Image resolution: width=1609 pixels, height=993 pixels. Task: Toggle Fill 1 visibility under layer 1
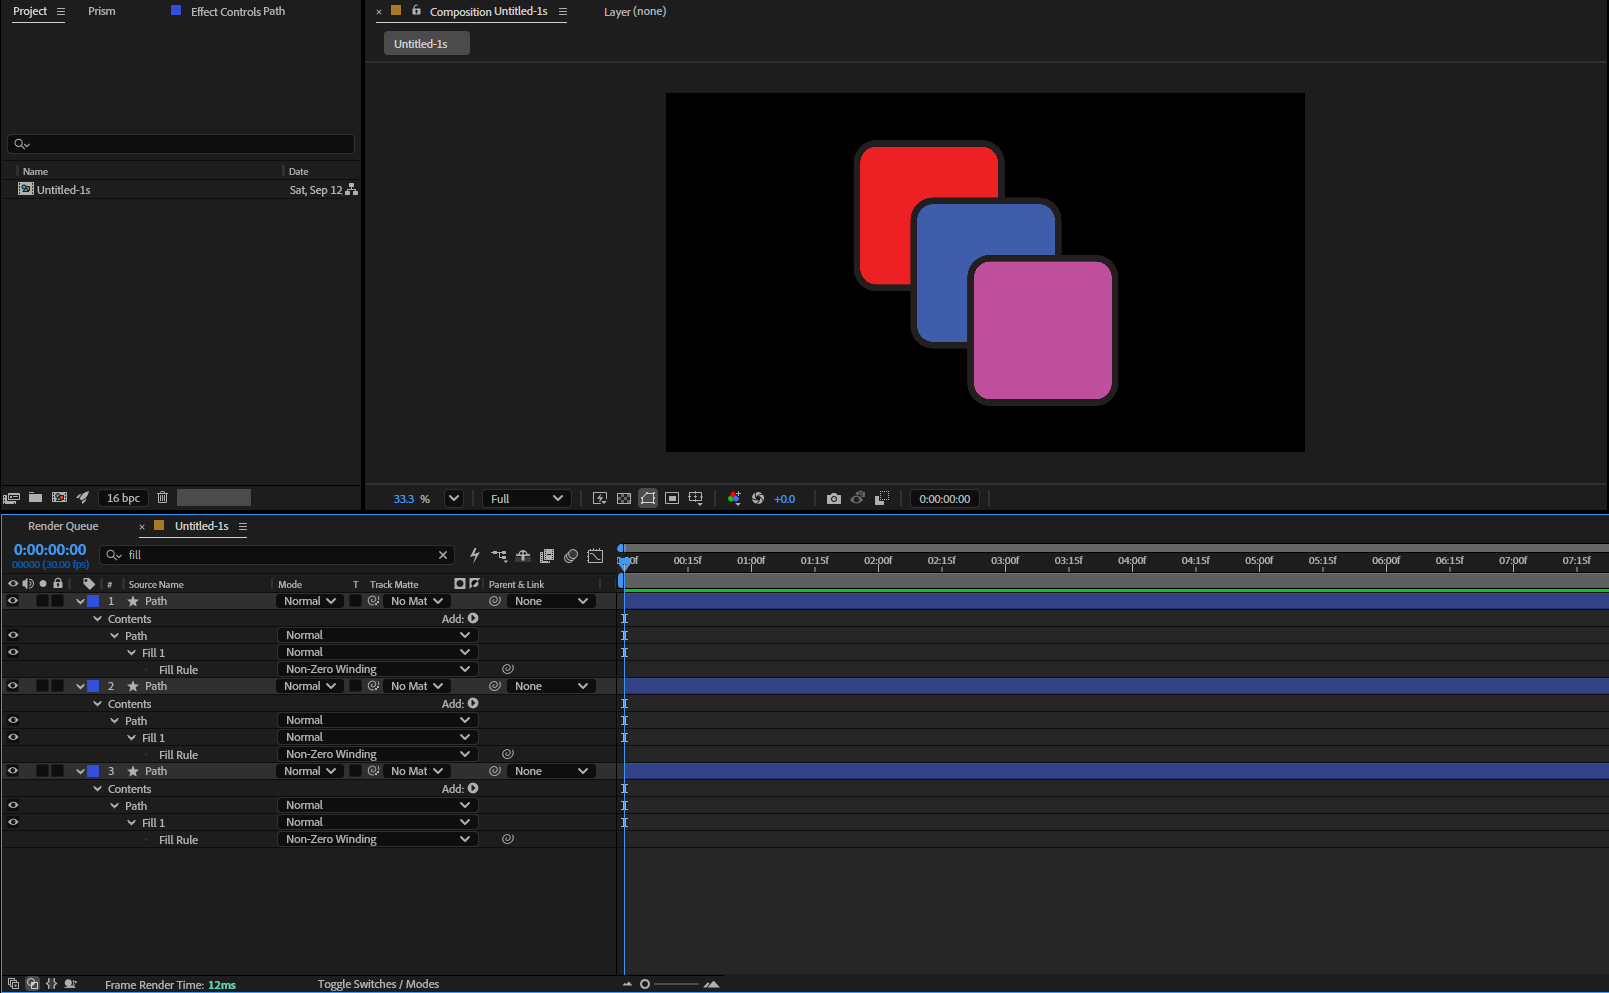pyautogui.click(x=13, y=652)
